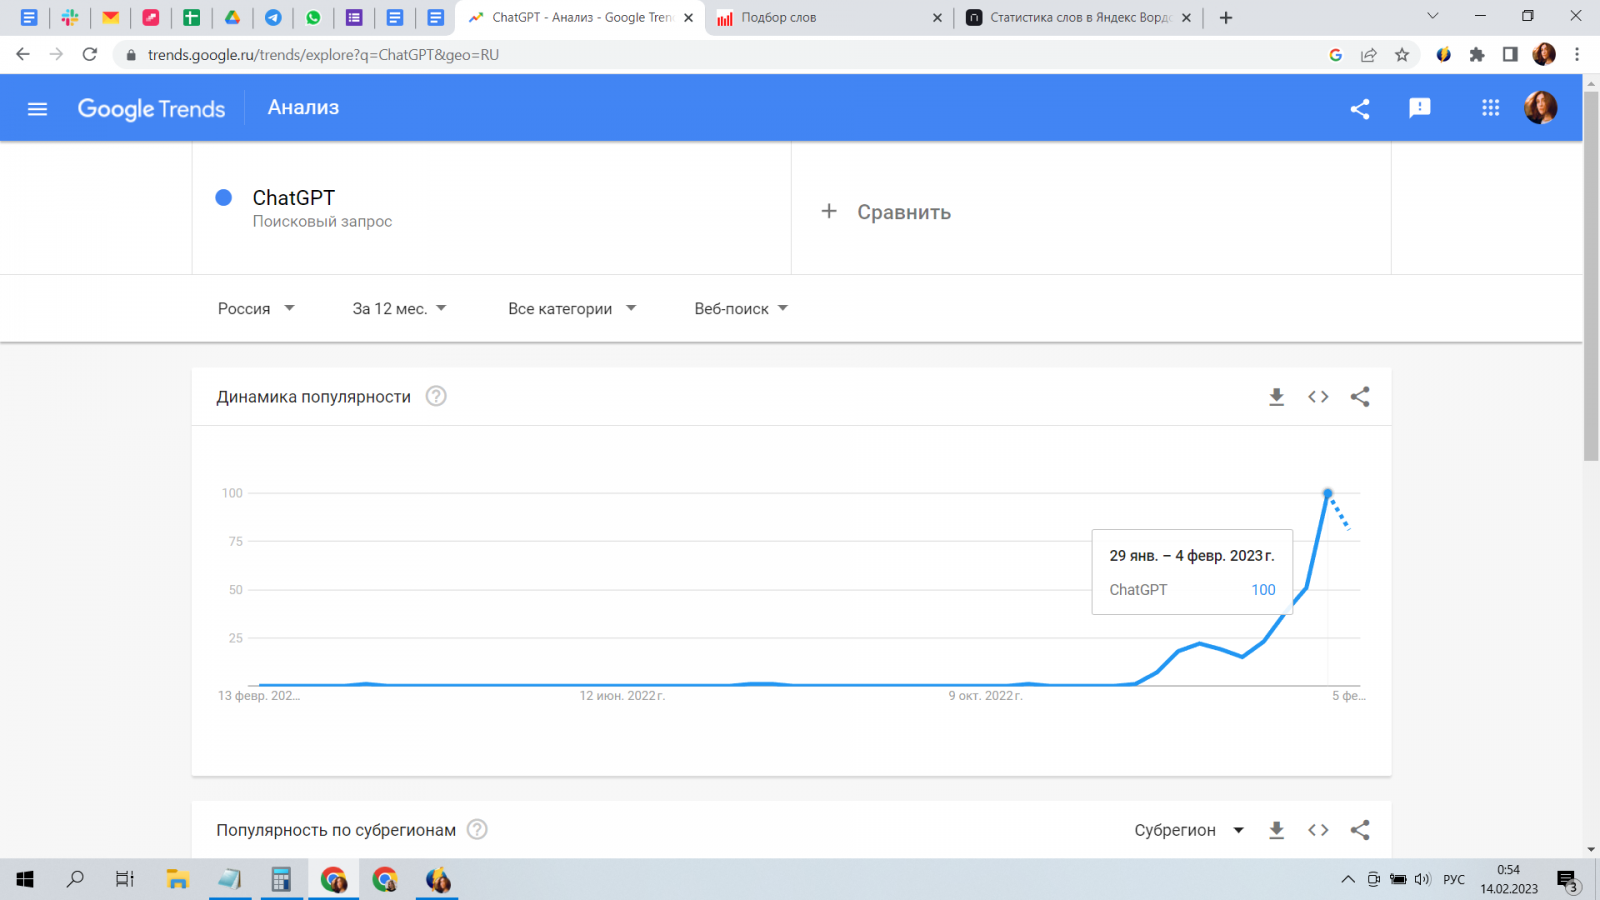Switch to the ChatGPT Google Trends tab
The image size is (1600, 900).
point(579,18)
